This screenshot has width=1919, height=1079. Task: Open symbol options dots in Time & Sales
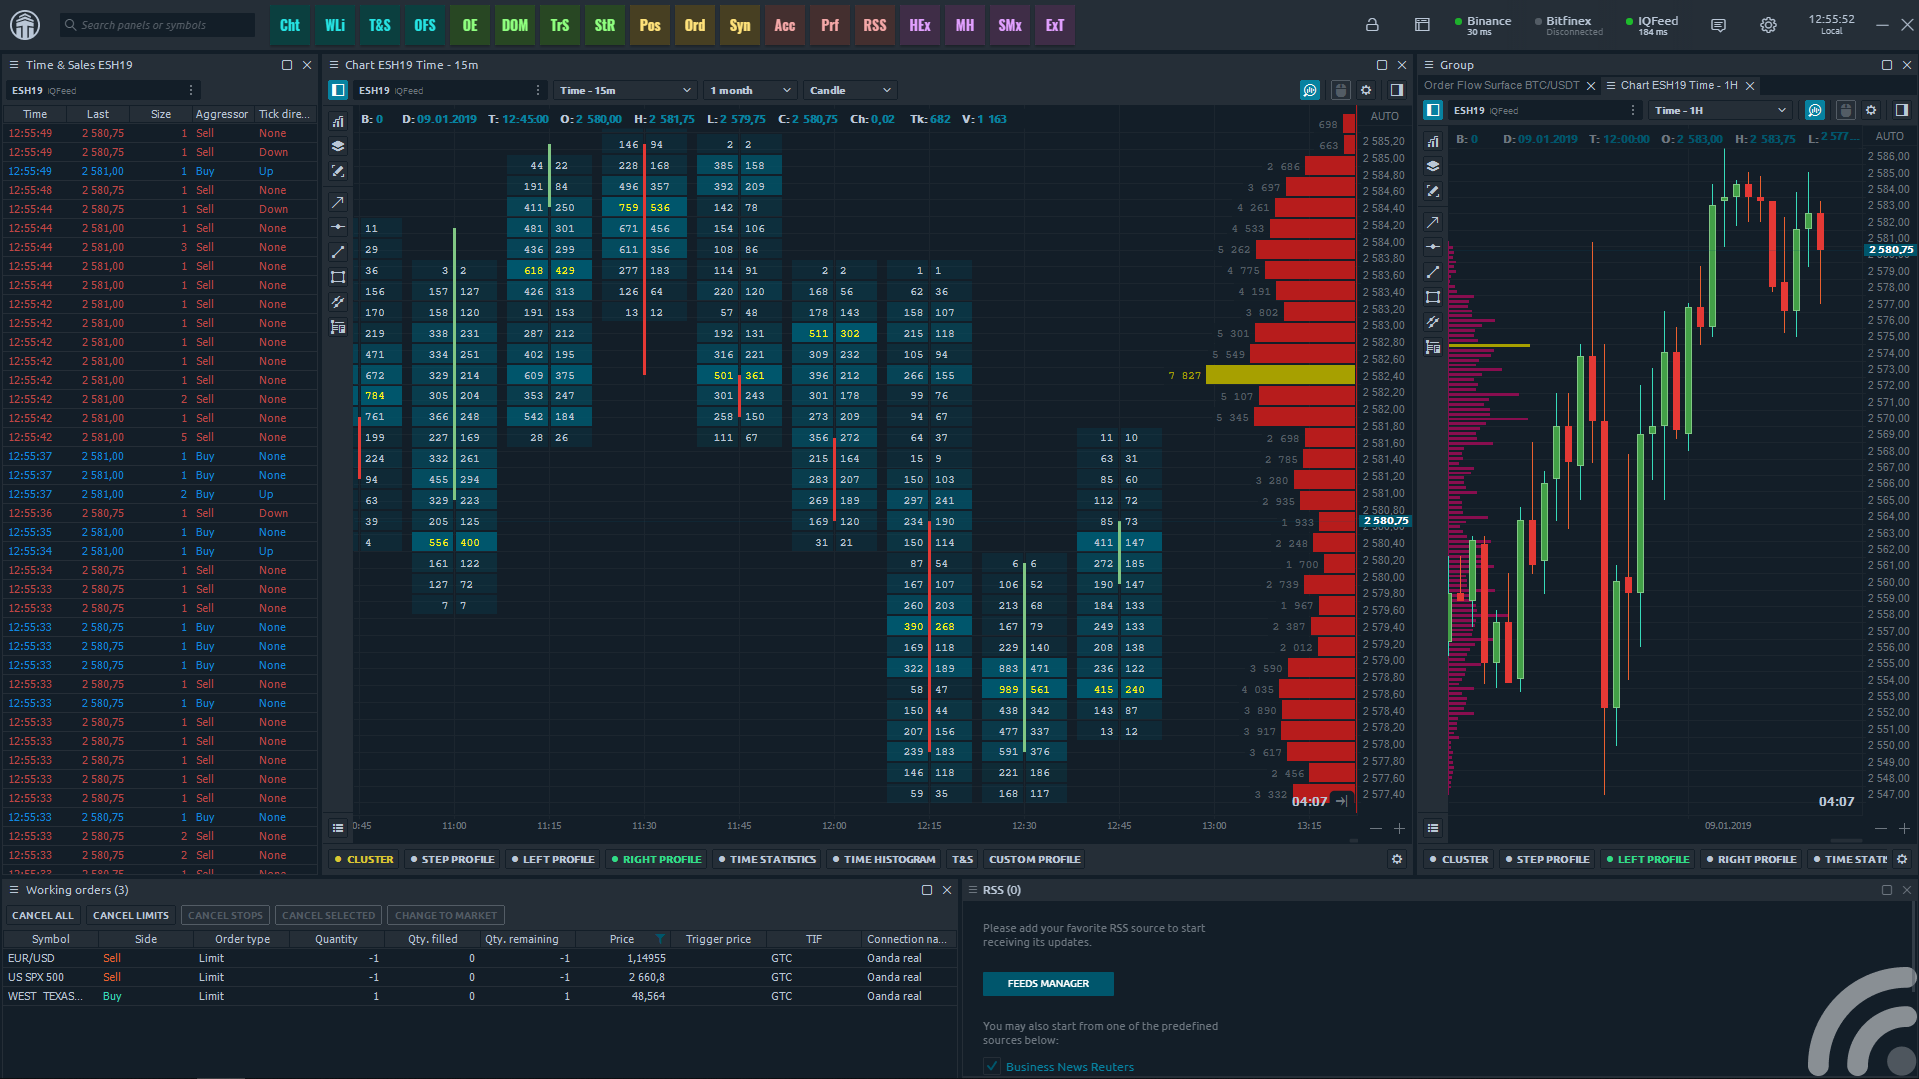pos(191,90)
